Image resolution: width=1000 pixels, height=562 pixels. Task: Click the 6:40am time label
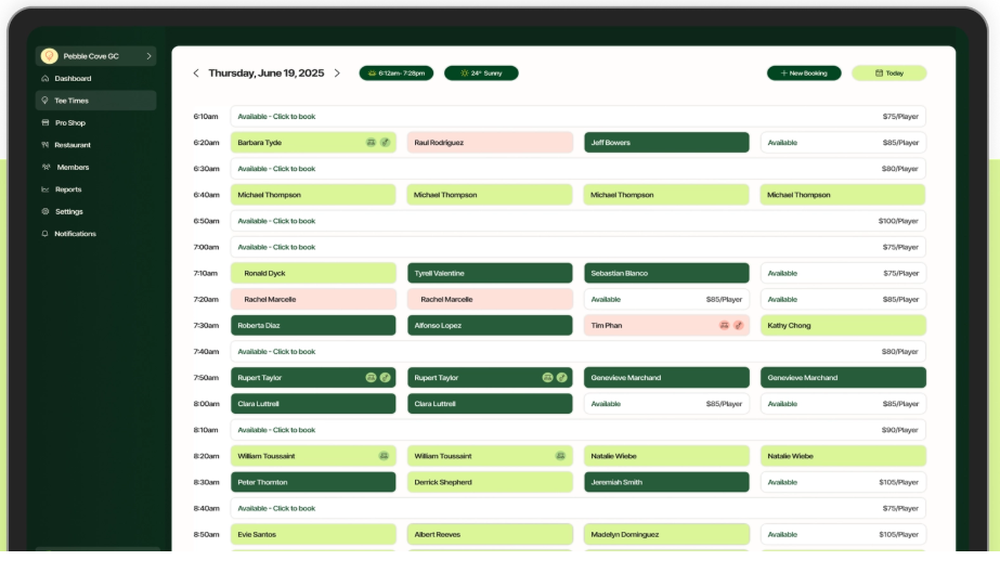[x=206, y=195]
